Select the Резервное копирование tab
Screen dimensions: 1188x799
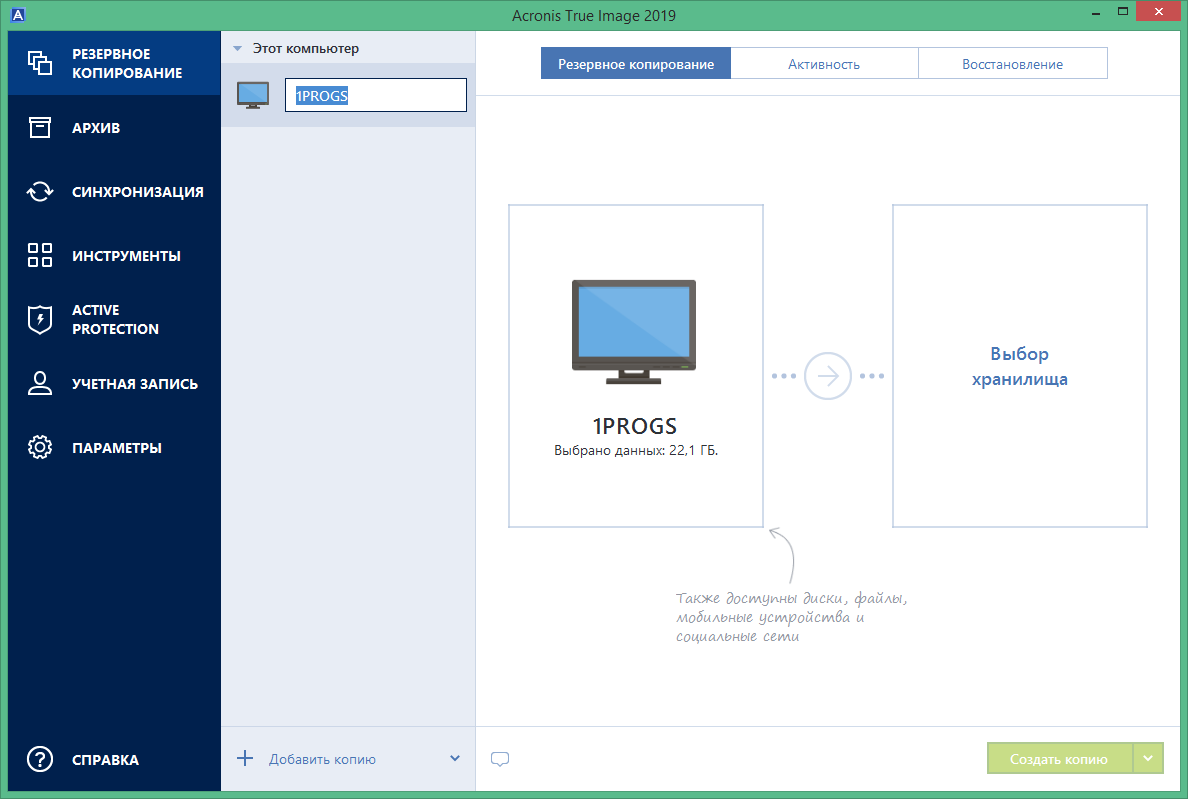coord(635,62)
